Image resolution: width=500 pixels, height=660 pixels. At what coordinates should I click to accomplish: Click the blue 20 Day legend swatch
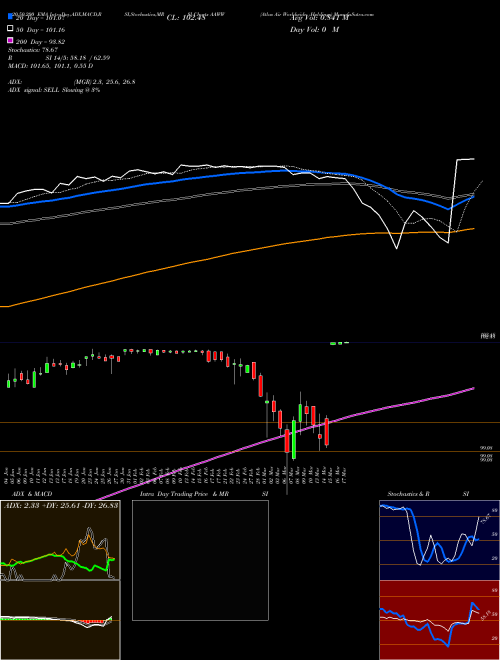click(10, 17)
